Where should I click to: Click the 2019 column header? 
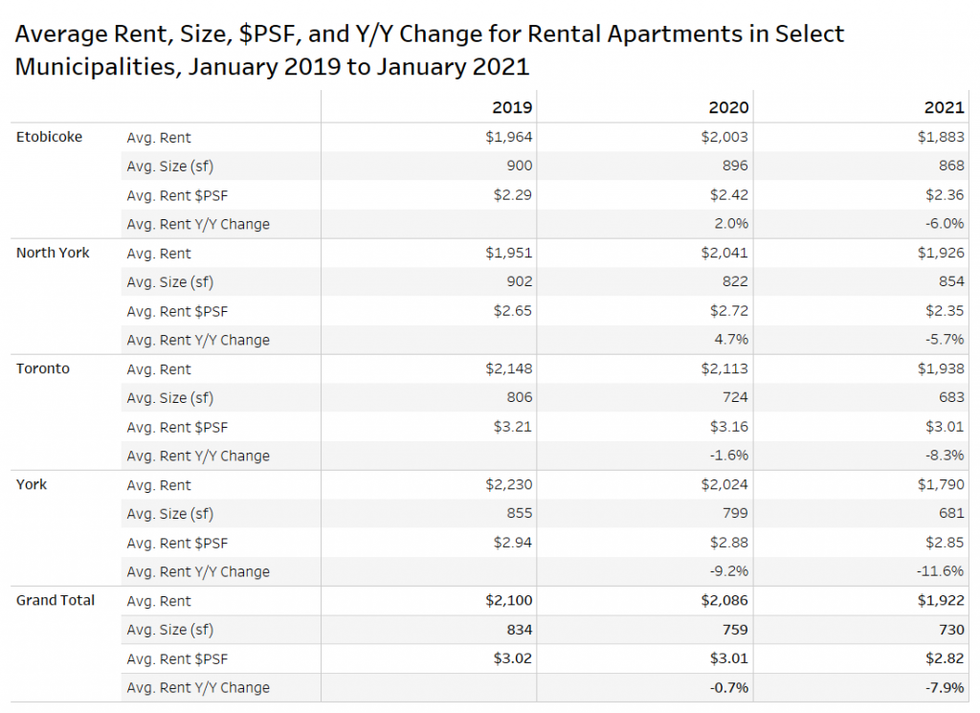[512, 107]
